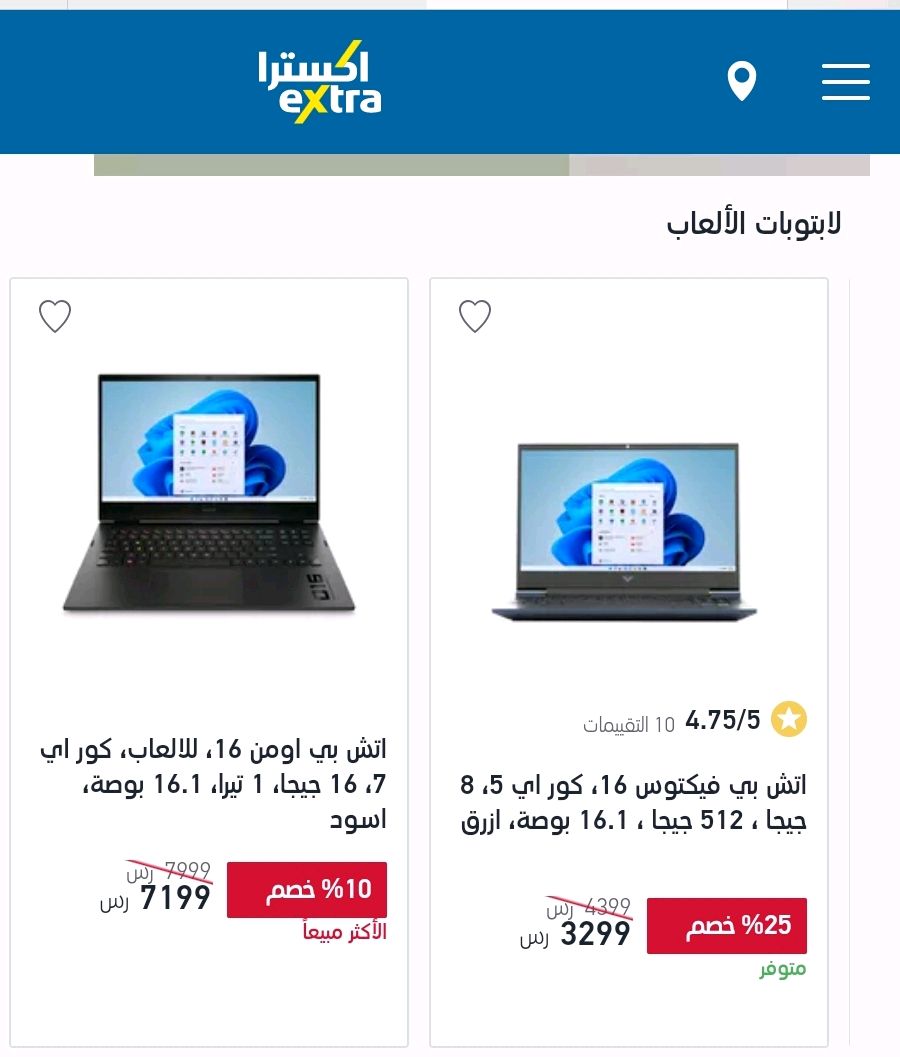Click the 4.75/5 rating text

tap(723, 720)
